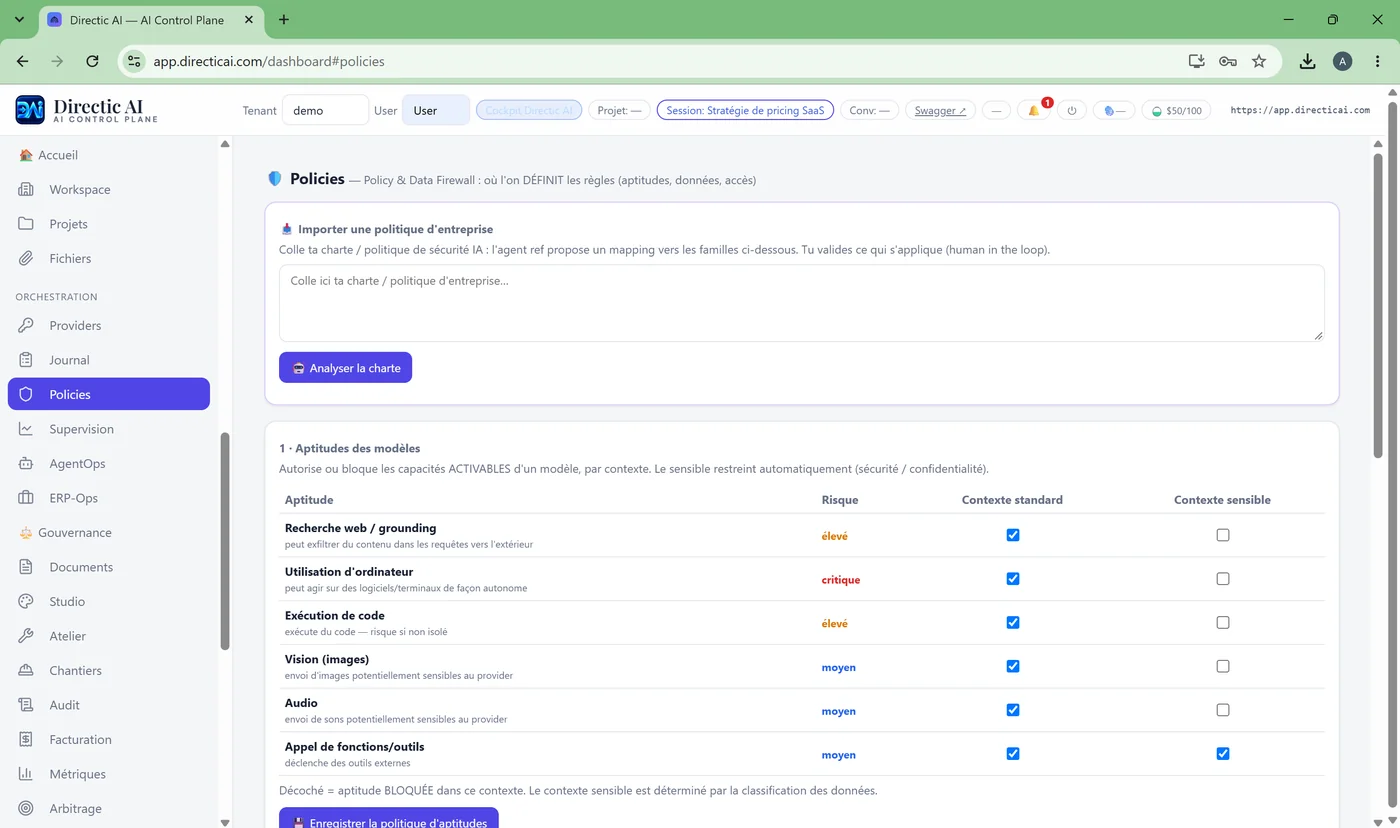Enable sensitive context for Utilisation d'ordinateur
Image resolution: width=1400 pixels, height=828 pixels.
[x=1223, y=579]
